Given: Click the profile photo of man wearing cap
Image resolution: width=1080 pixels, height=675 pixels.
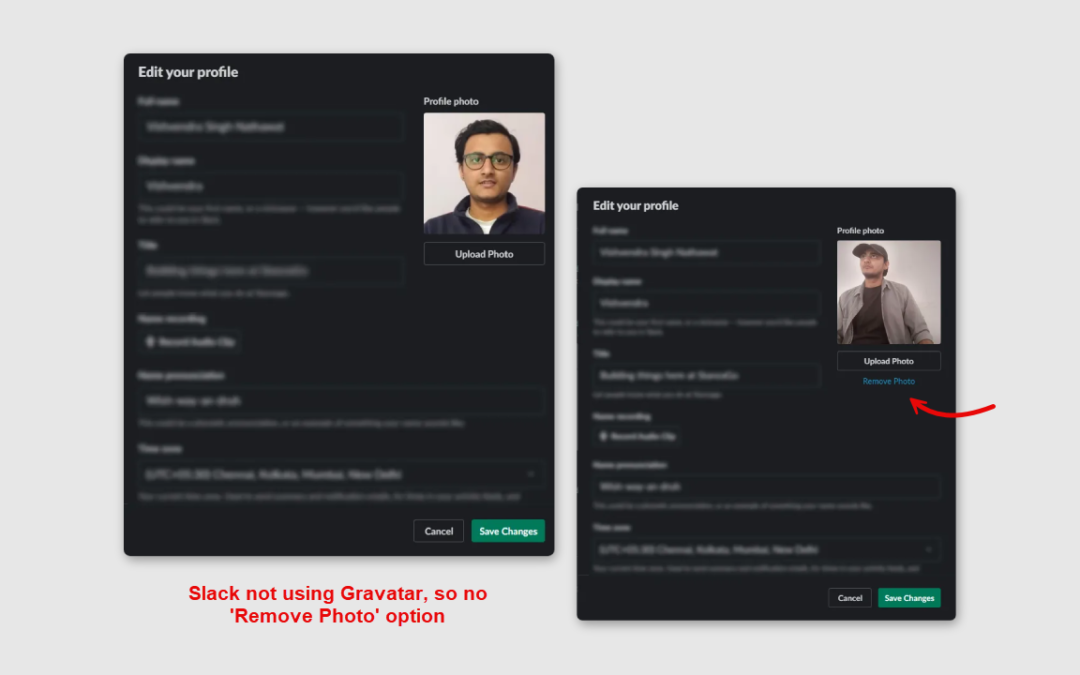Looking at the screenshot, I should (x=888, y=292).
